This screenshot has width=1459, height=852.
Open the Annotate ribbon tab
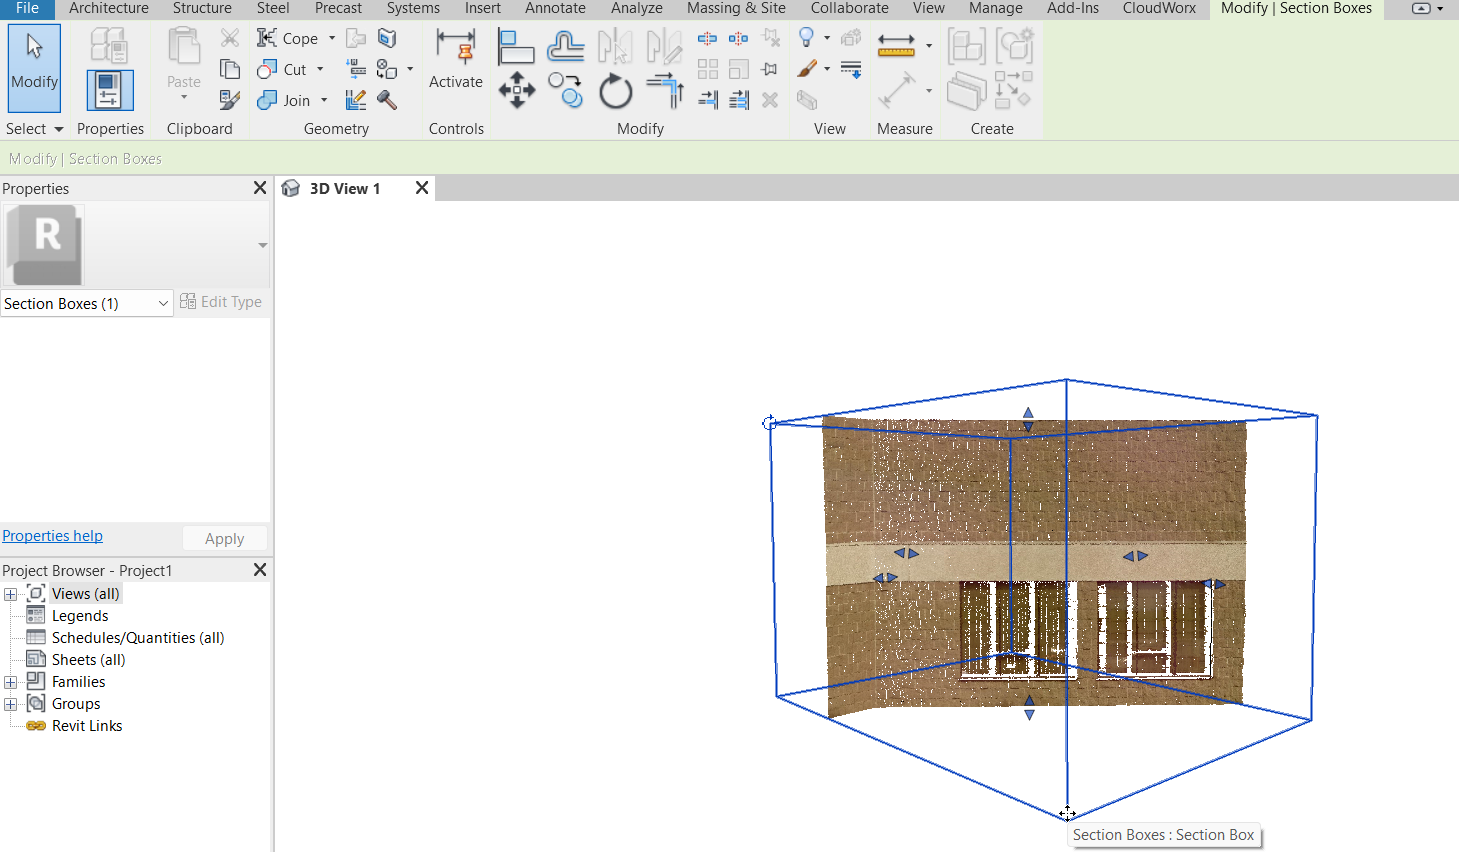555,8
